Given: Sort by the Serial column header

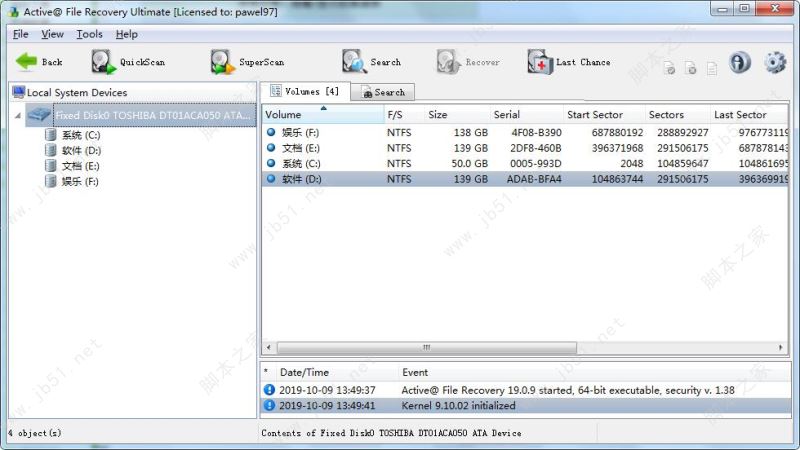Looking at the screenshot, I should 527,115.
